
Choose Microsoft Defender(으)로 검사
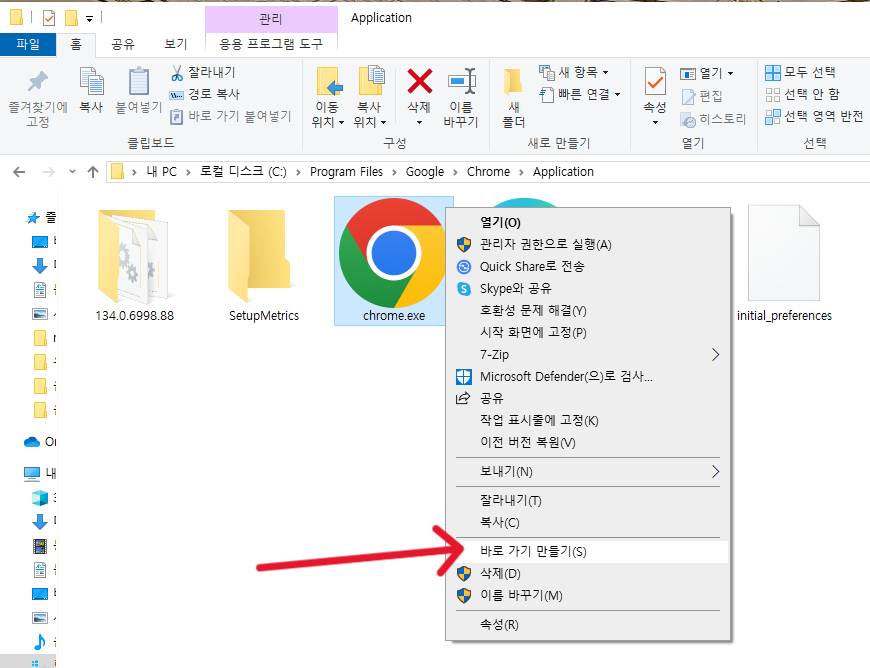[x=588, y=377]
